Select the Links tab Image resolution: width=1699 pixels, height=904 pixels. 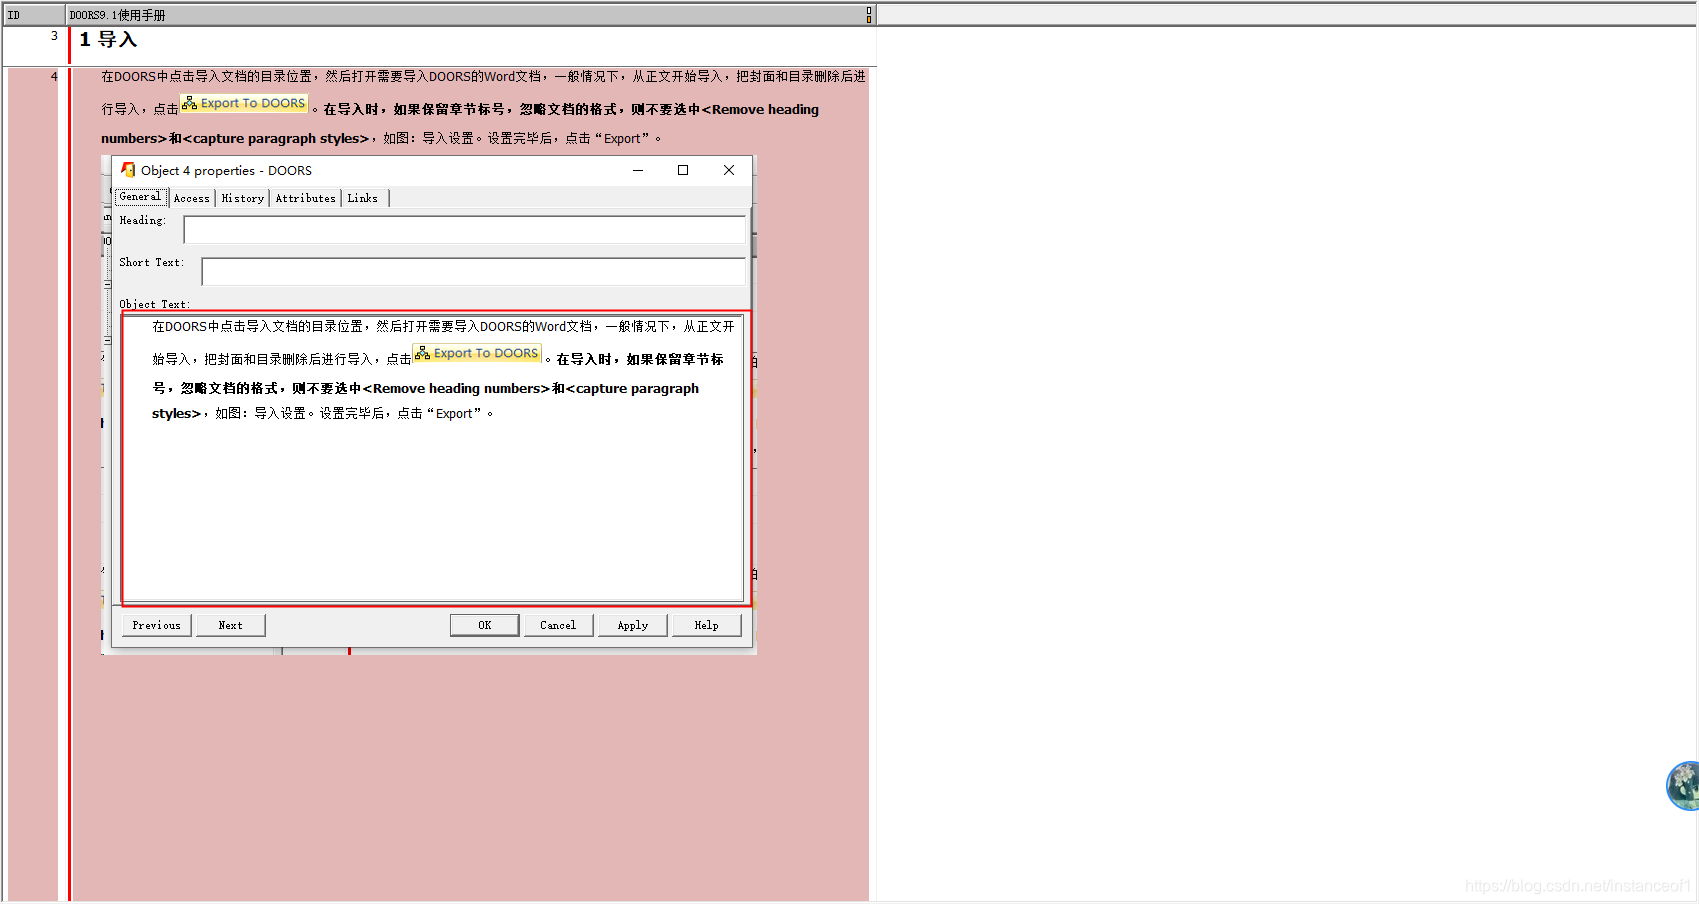click(363, 198)
